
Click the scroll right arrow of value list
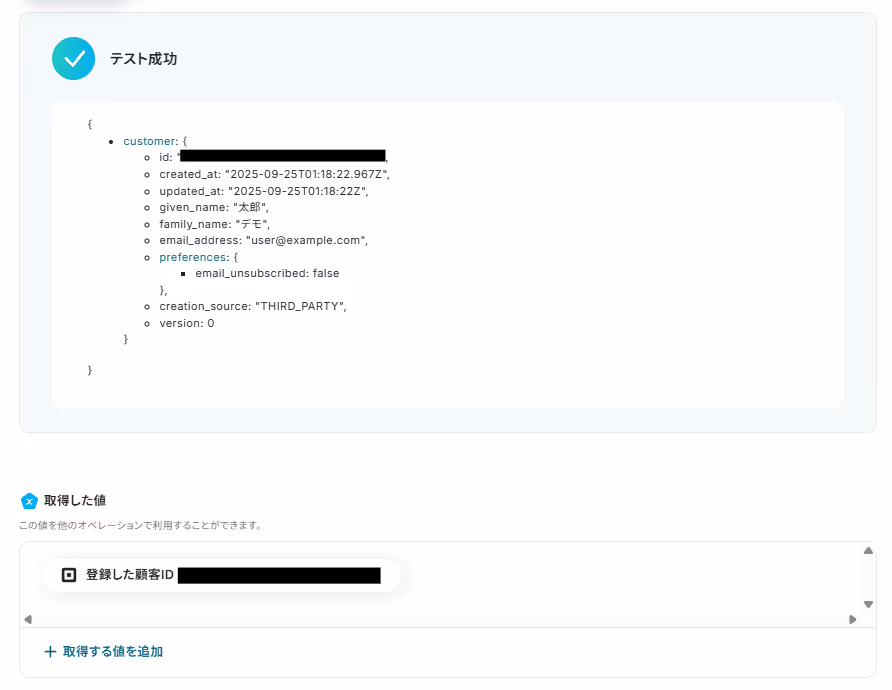click(x=852, y=619)
